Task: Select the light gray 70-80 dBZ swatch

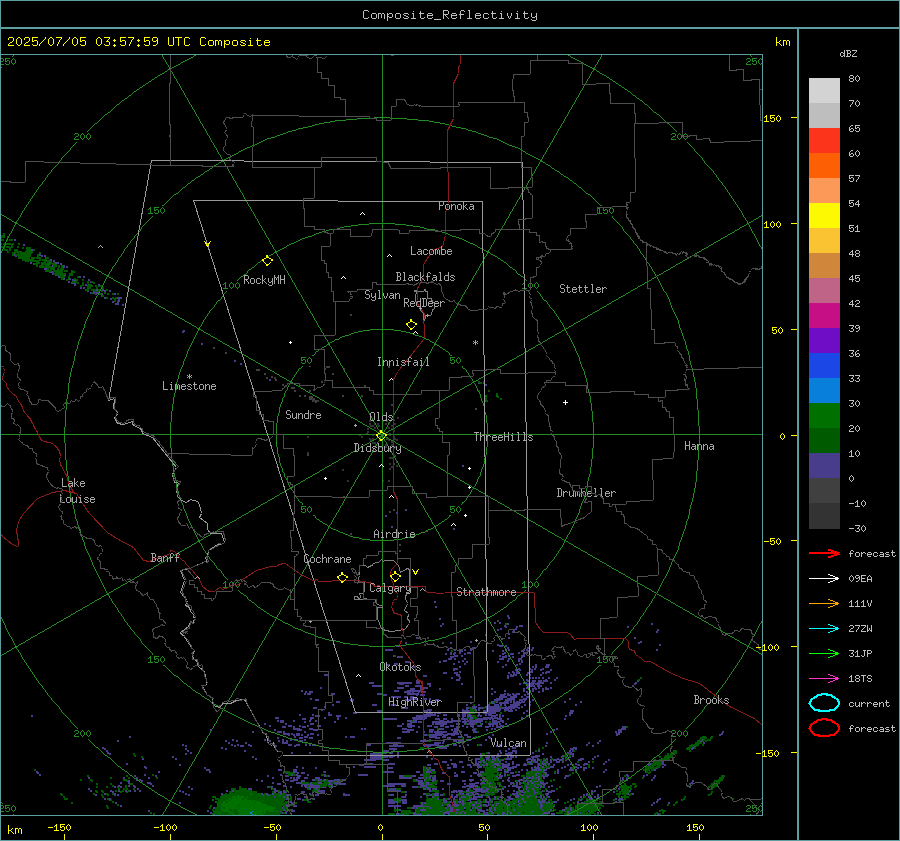Action: pos(824,91)
